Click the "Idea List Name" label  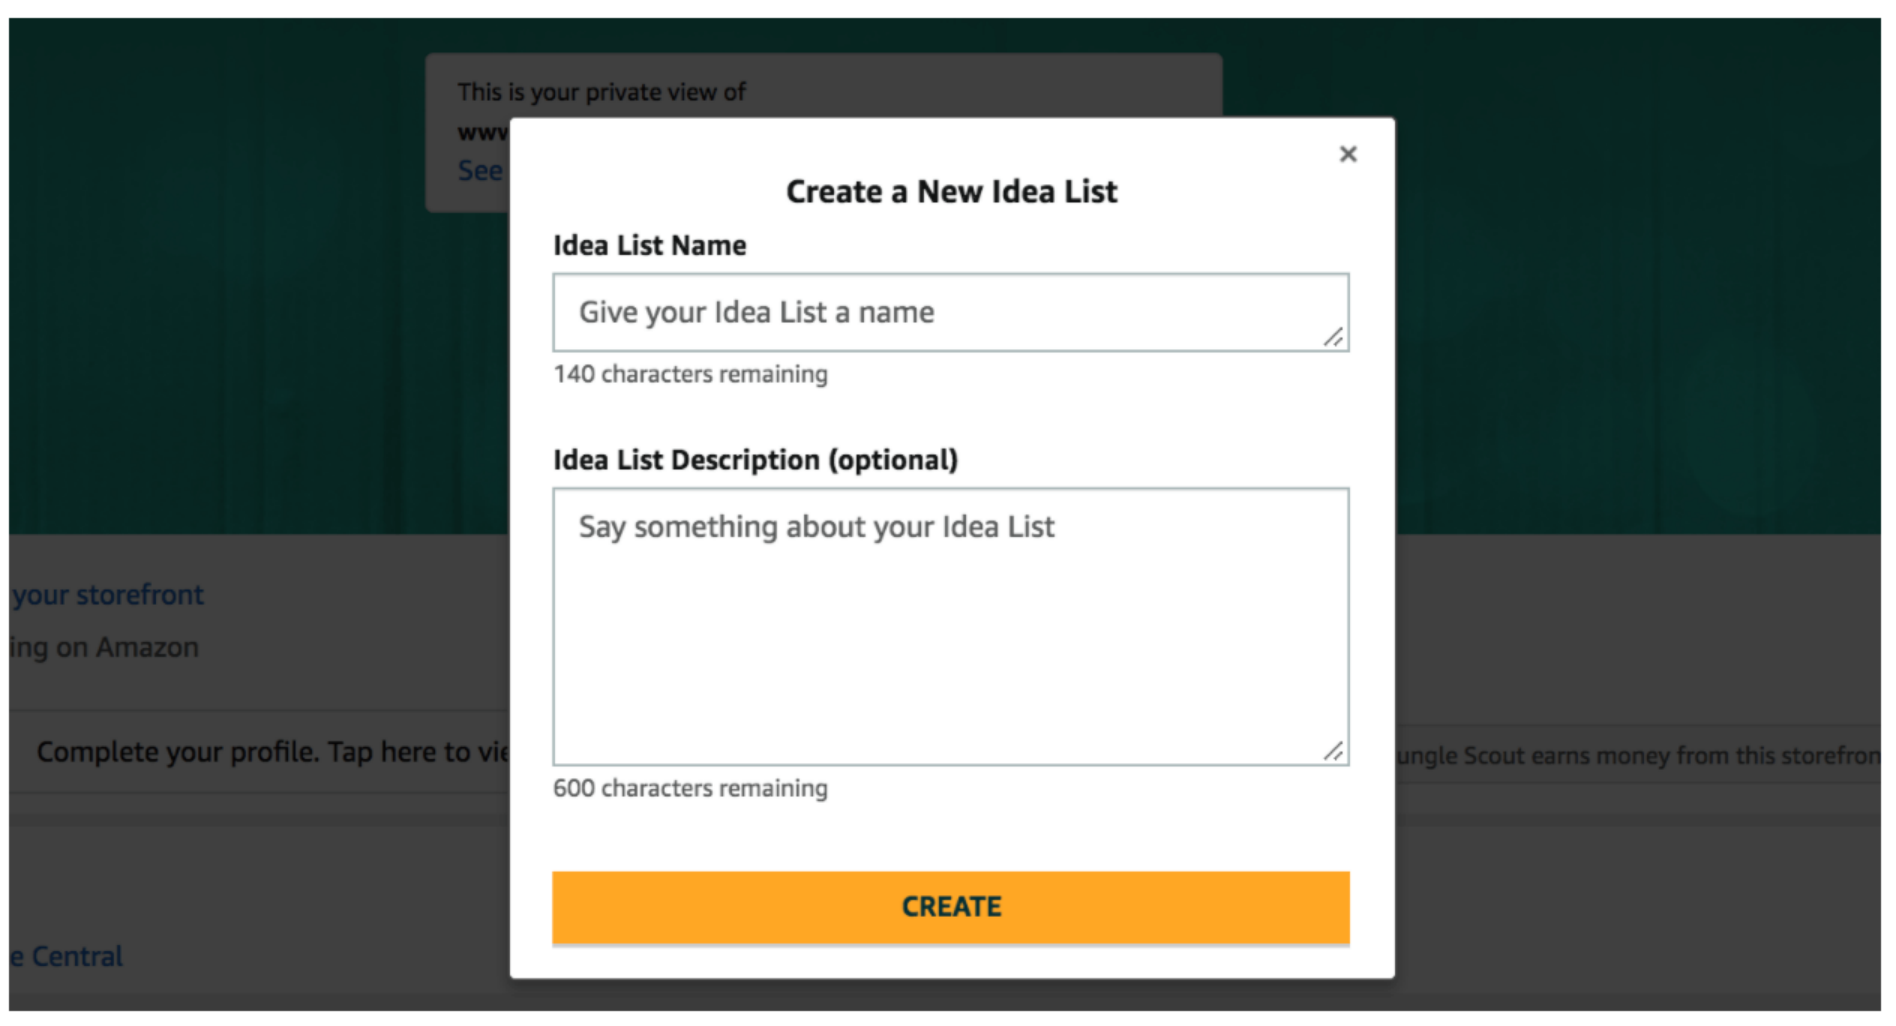point(649,246)
